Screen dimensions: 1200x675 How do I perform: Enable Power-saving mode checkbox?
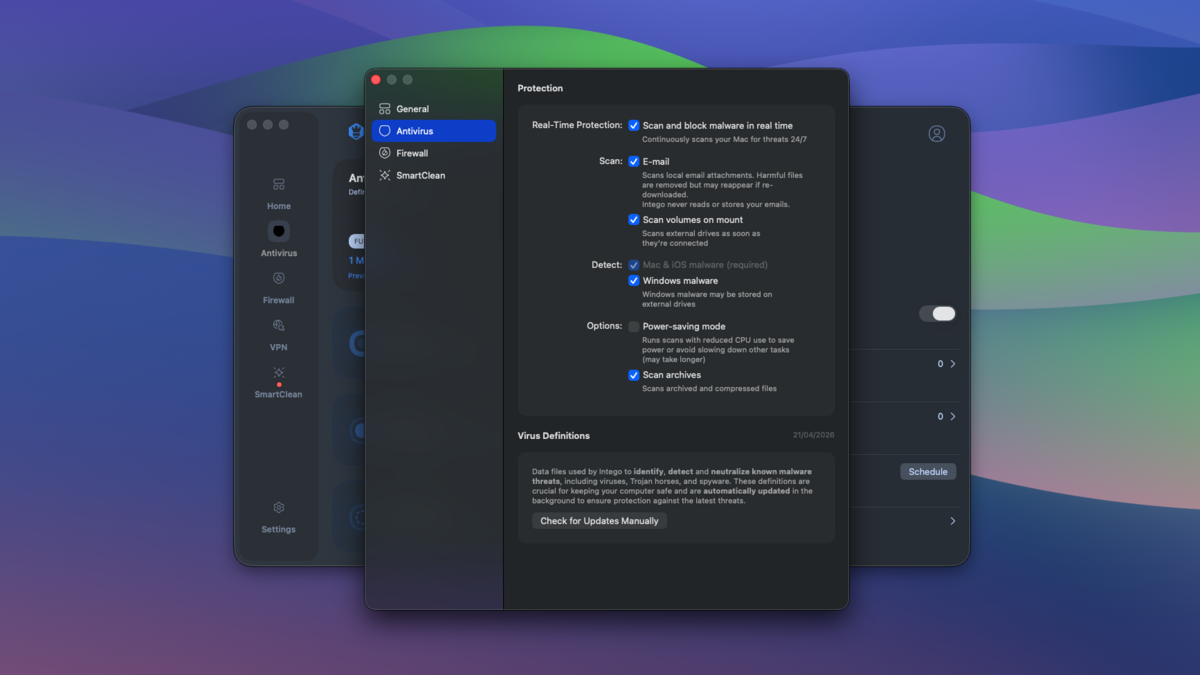click(x=634, y=327)
